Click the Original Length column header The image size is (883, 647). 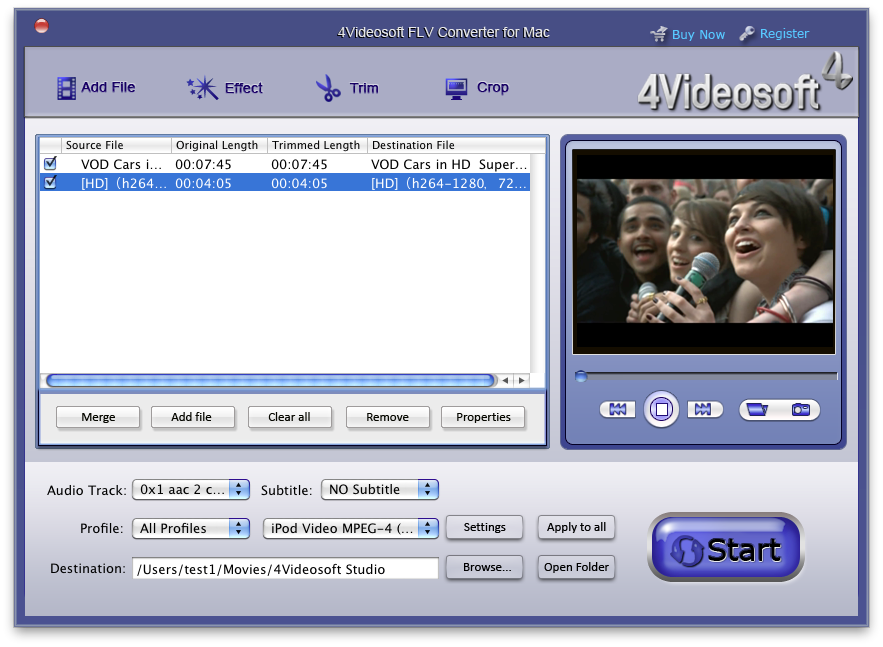pos(219,145)
